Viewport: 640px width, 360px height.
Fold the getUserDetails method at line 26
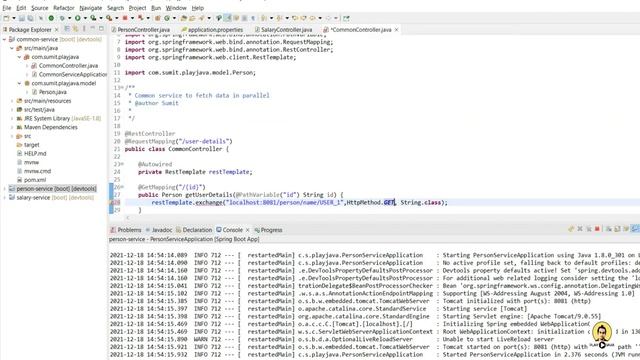click(122, 187)
